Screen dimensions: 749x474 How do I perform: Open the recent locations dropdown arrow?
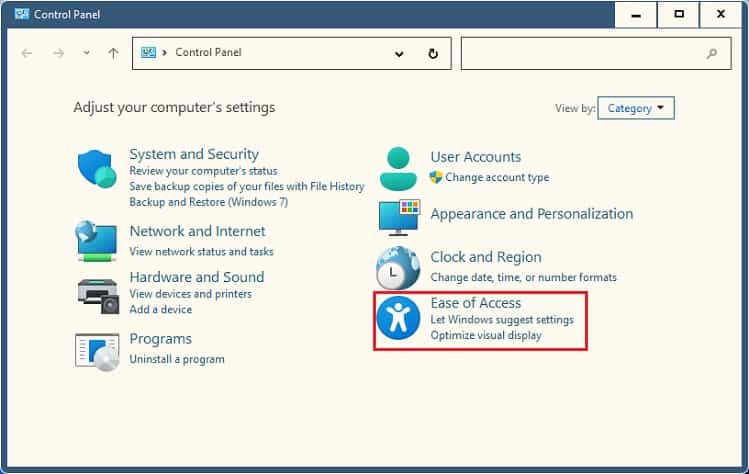click(x=86, y=53)
